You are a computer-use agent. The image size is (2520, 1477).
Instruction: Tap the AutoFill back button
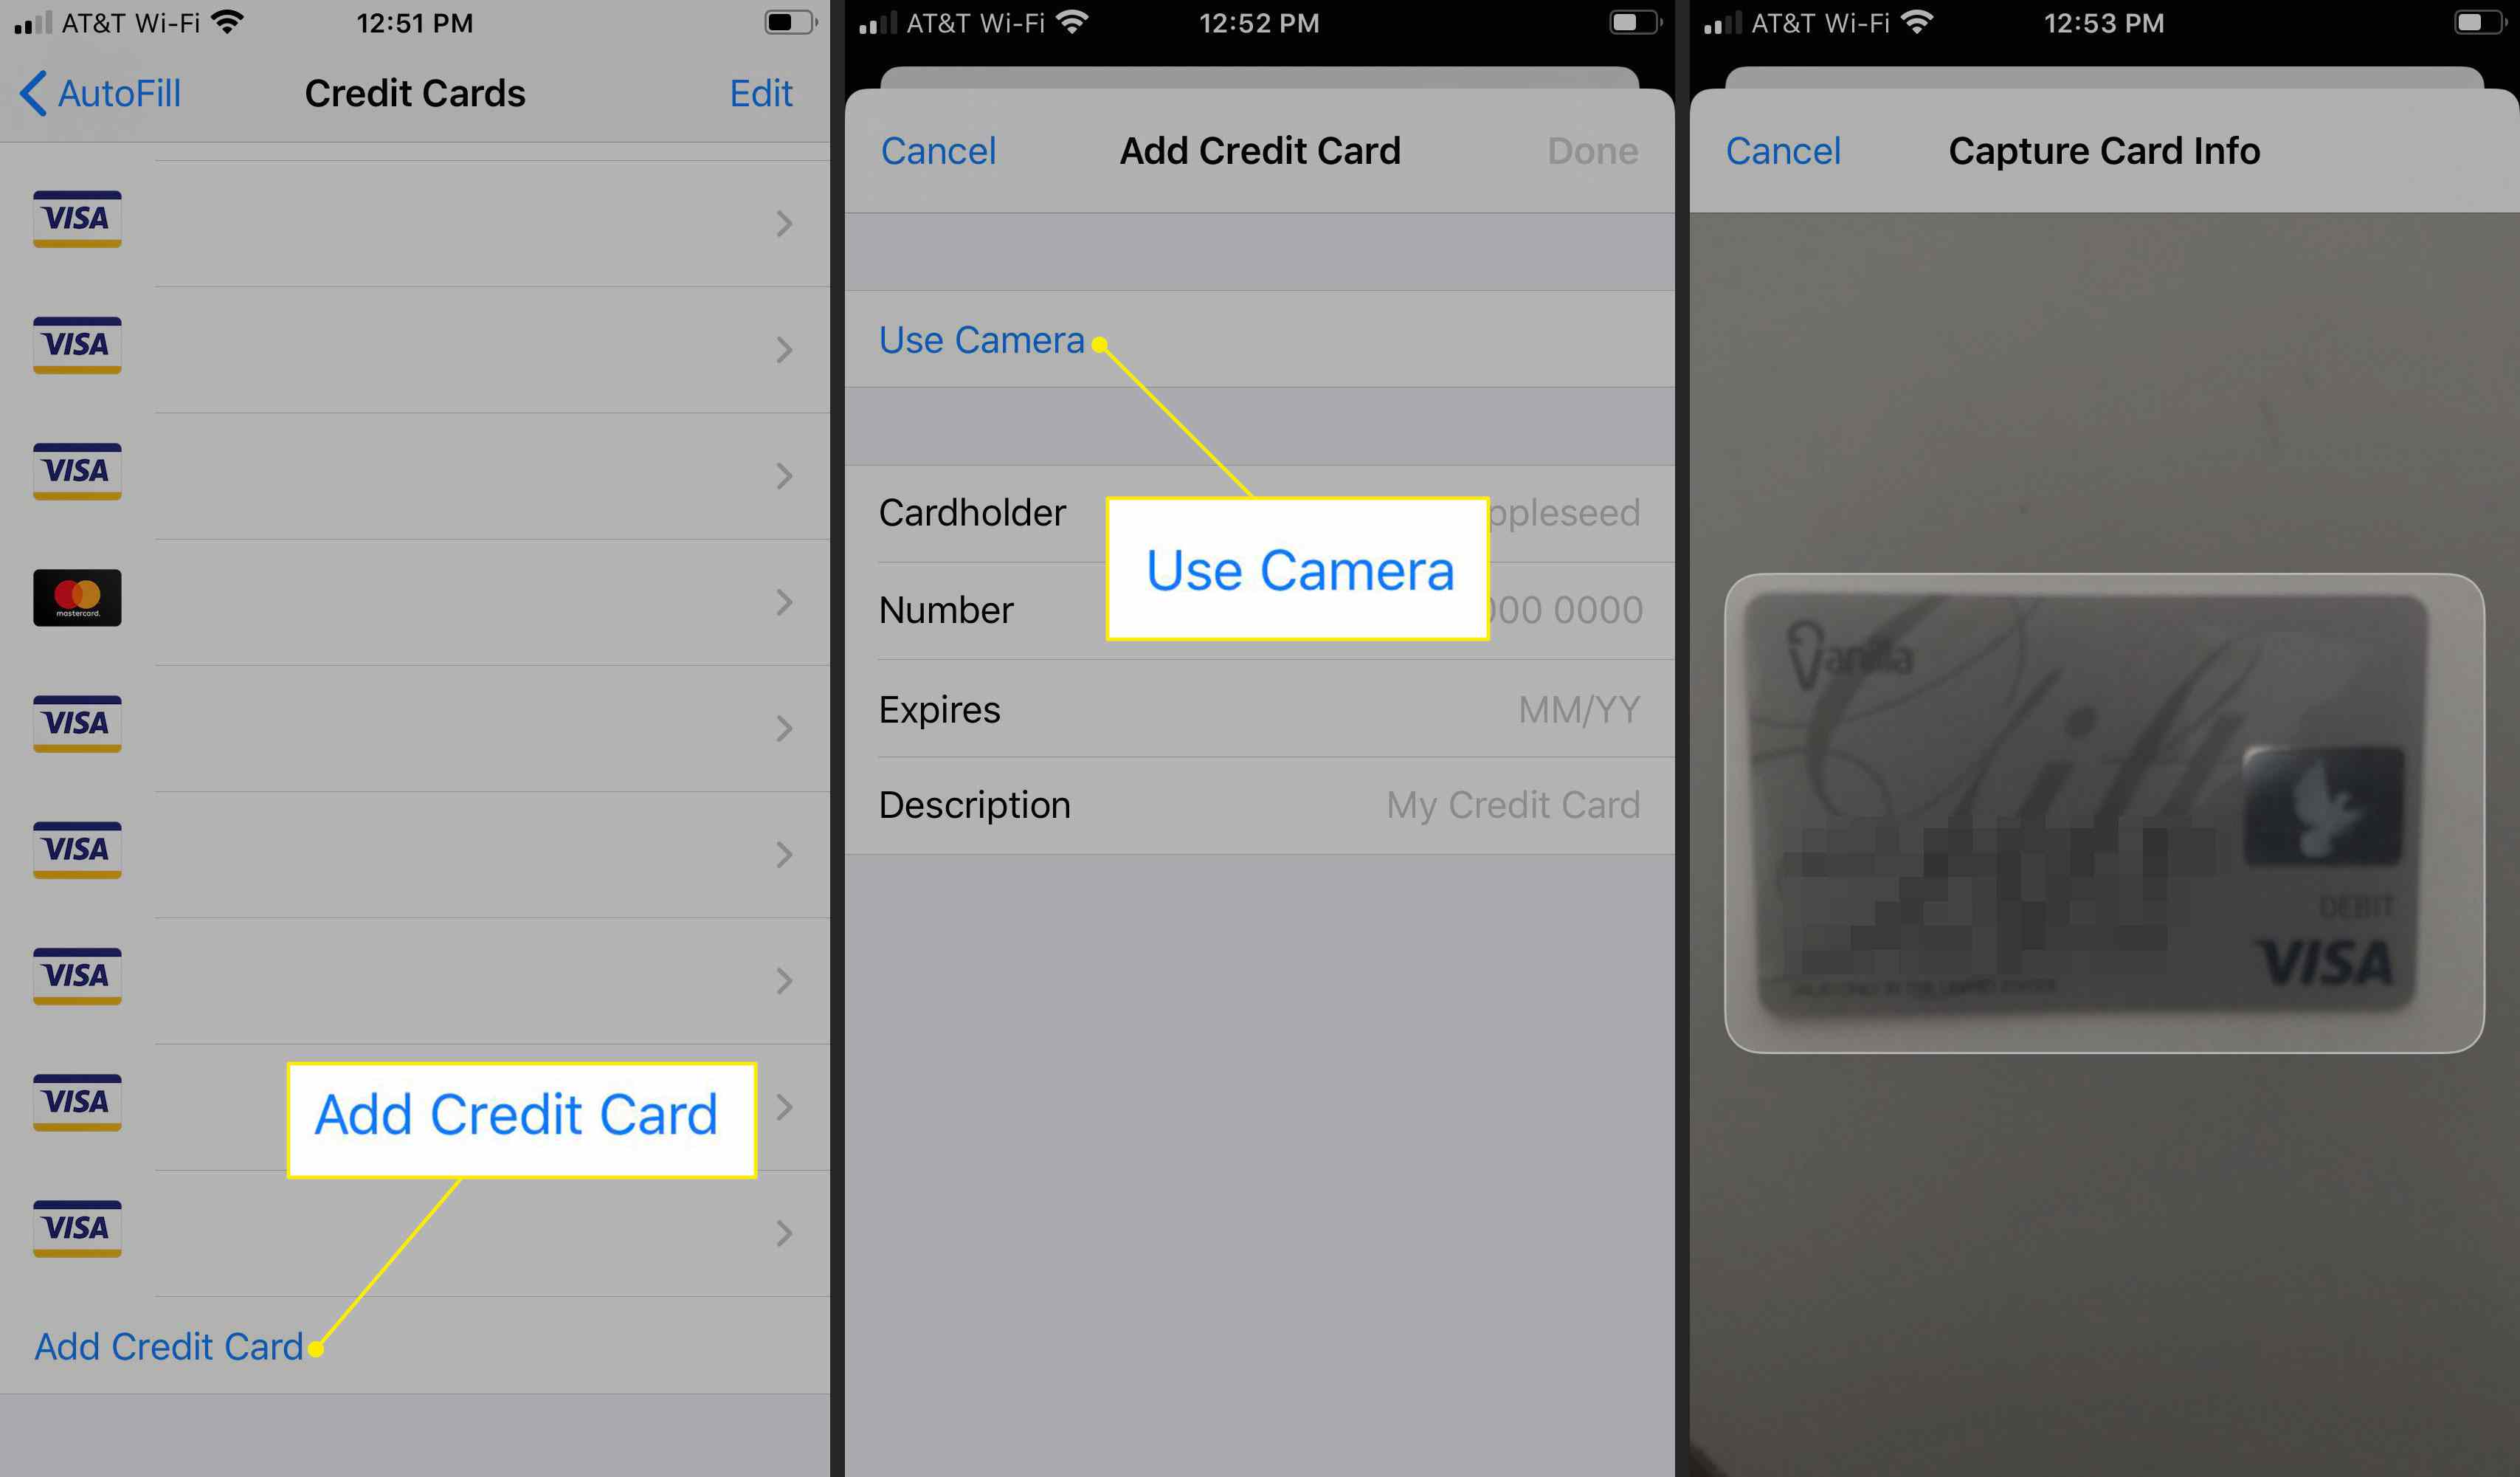(97, 92)
